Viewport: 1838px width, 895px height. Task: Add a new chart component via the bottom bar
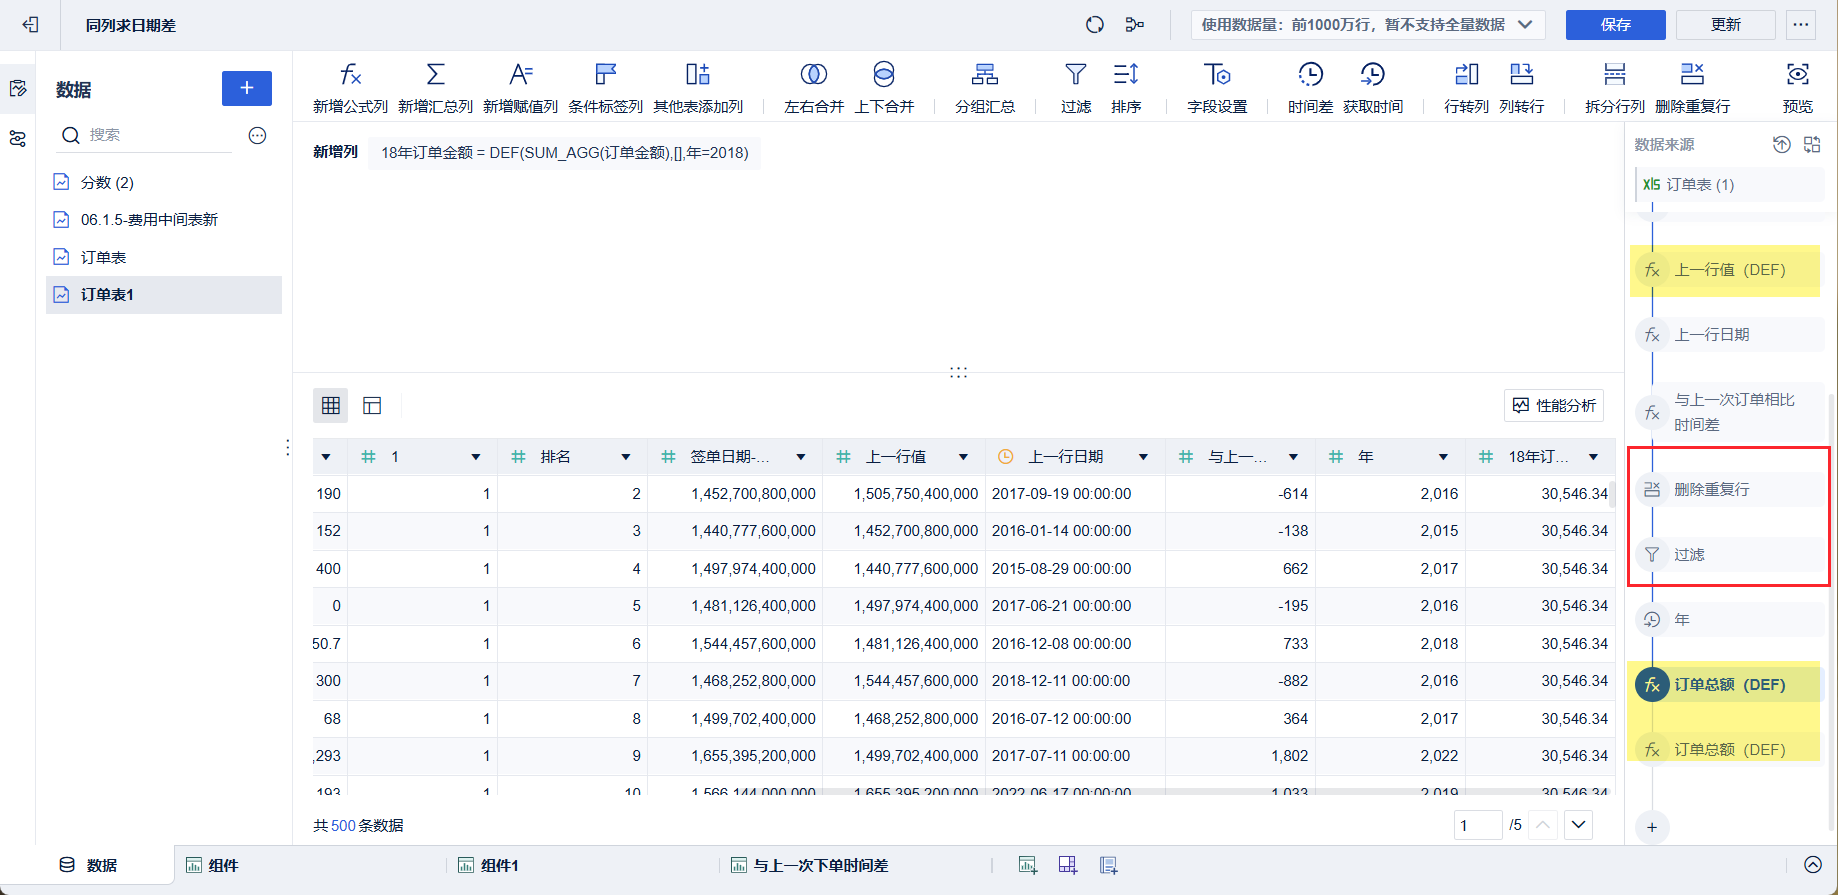[1027, 865]
